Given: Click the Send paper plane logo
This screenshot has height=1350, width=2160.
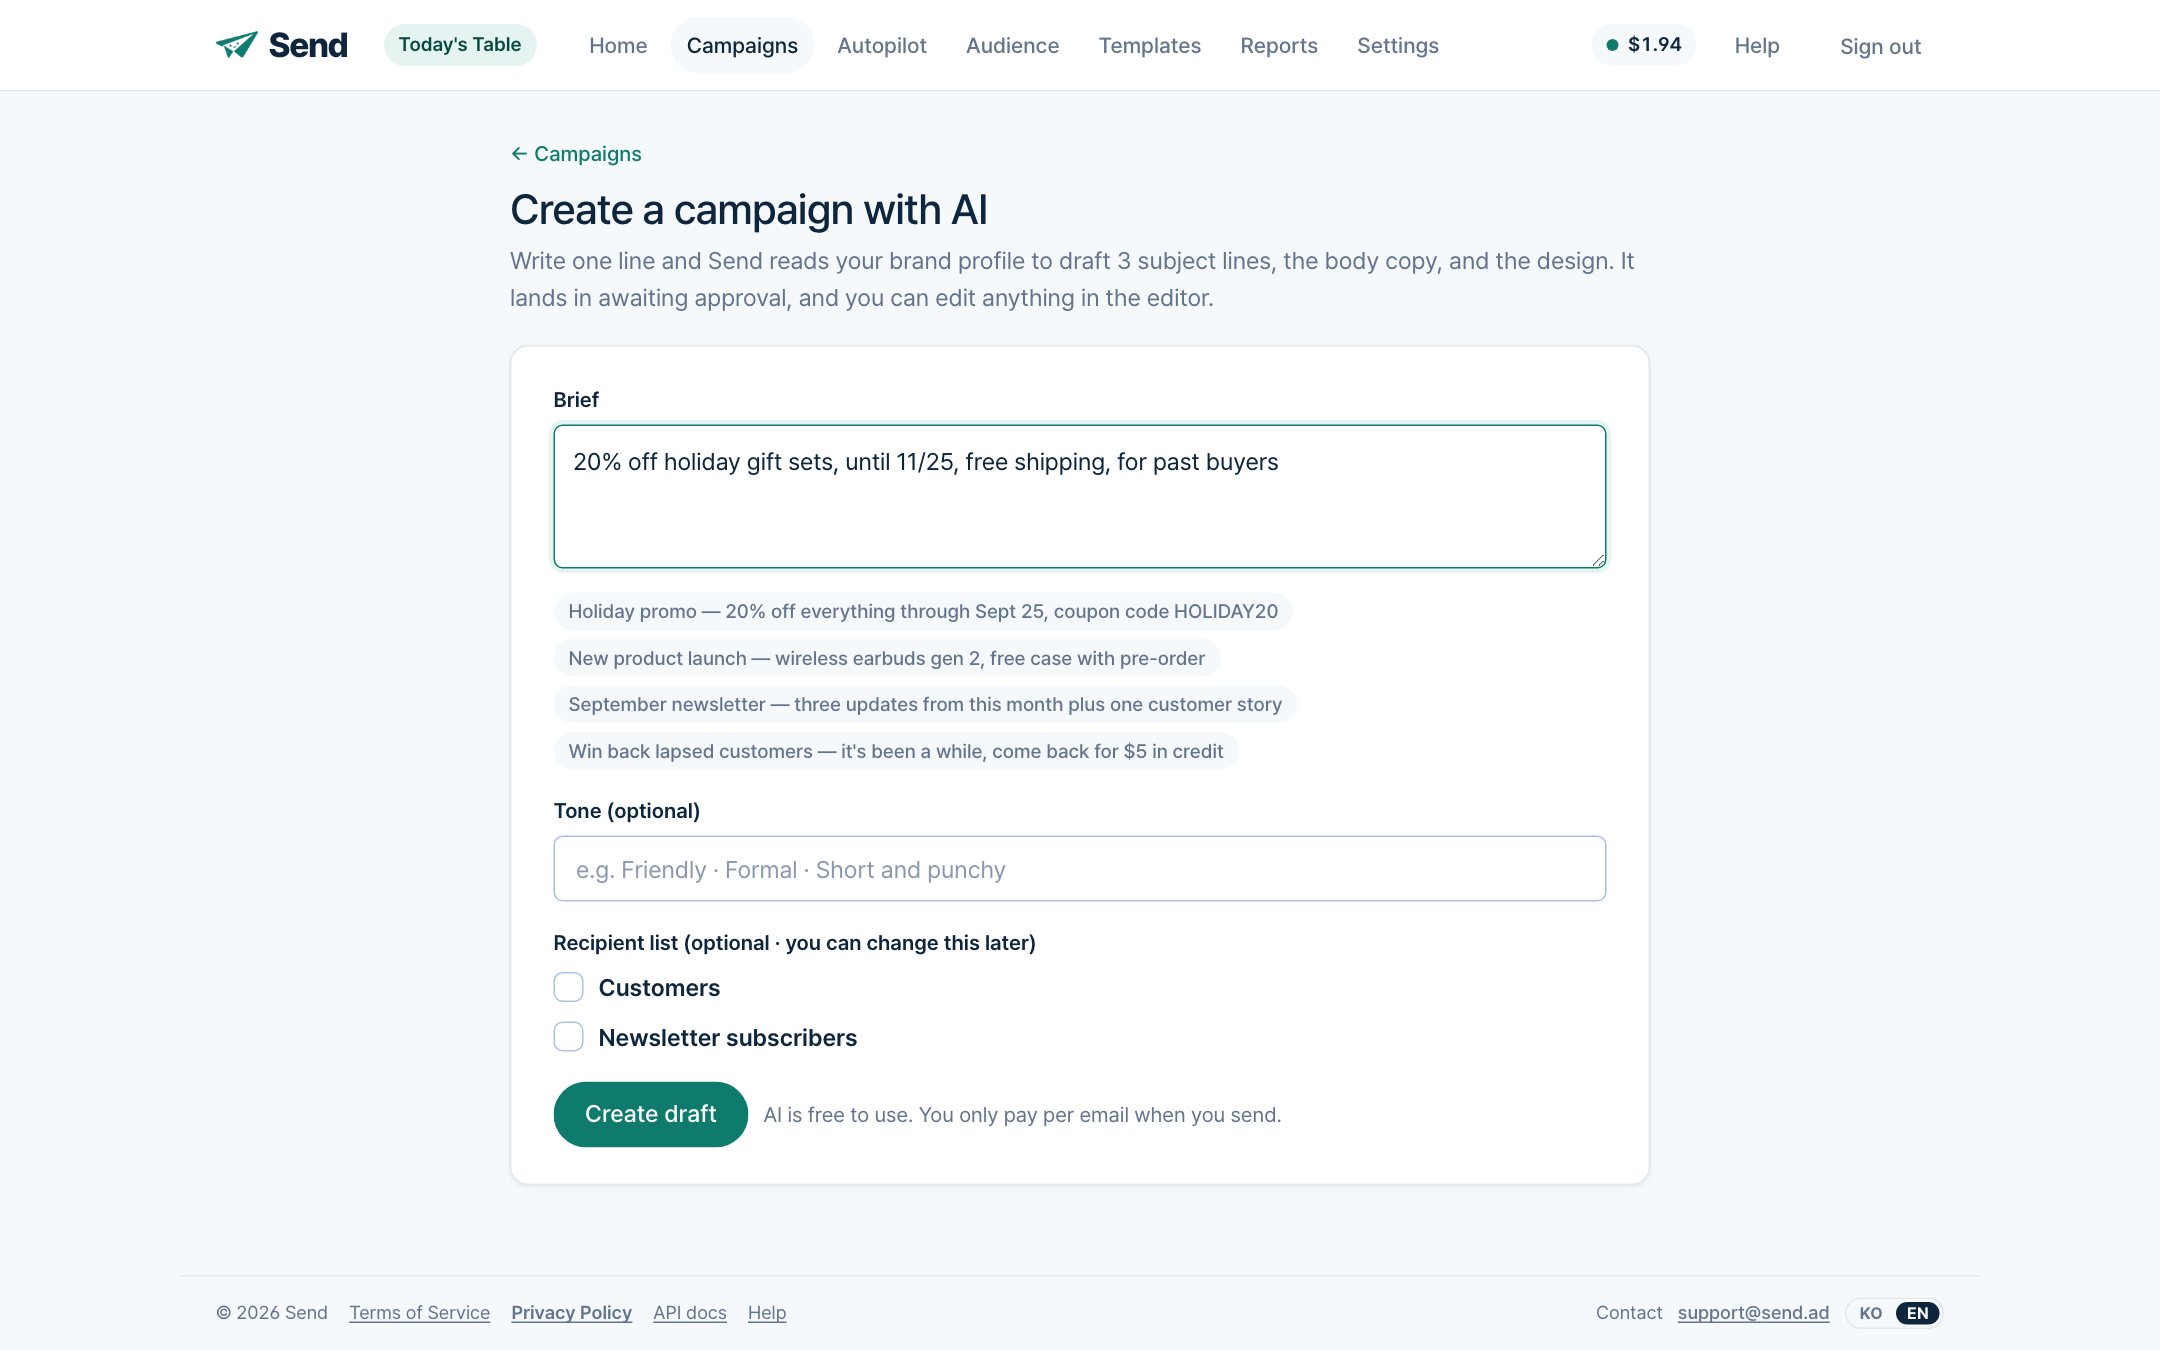Looking at the screenshot, I should [237, 45].
